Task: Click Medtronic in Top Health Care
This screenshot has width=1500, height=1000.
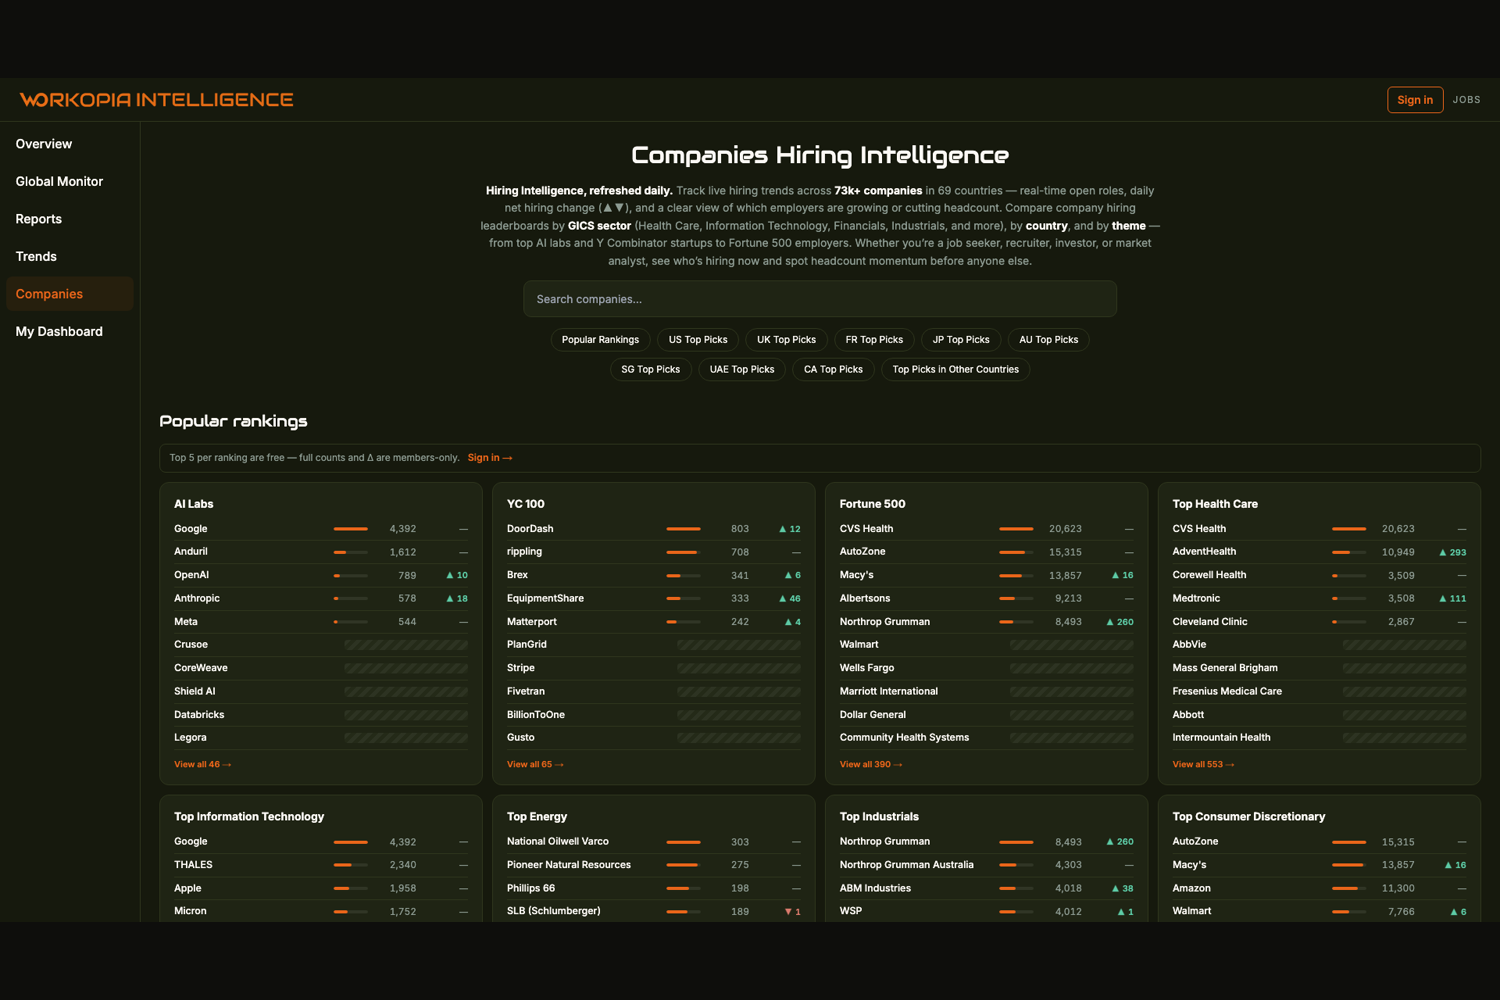Action: pyautogui.click(x=1320, y=598)
